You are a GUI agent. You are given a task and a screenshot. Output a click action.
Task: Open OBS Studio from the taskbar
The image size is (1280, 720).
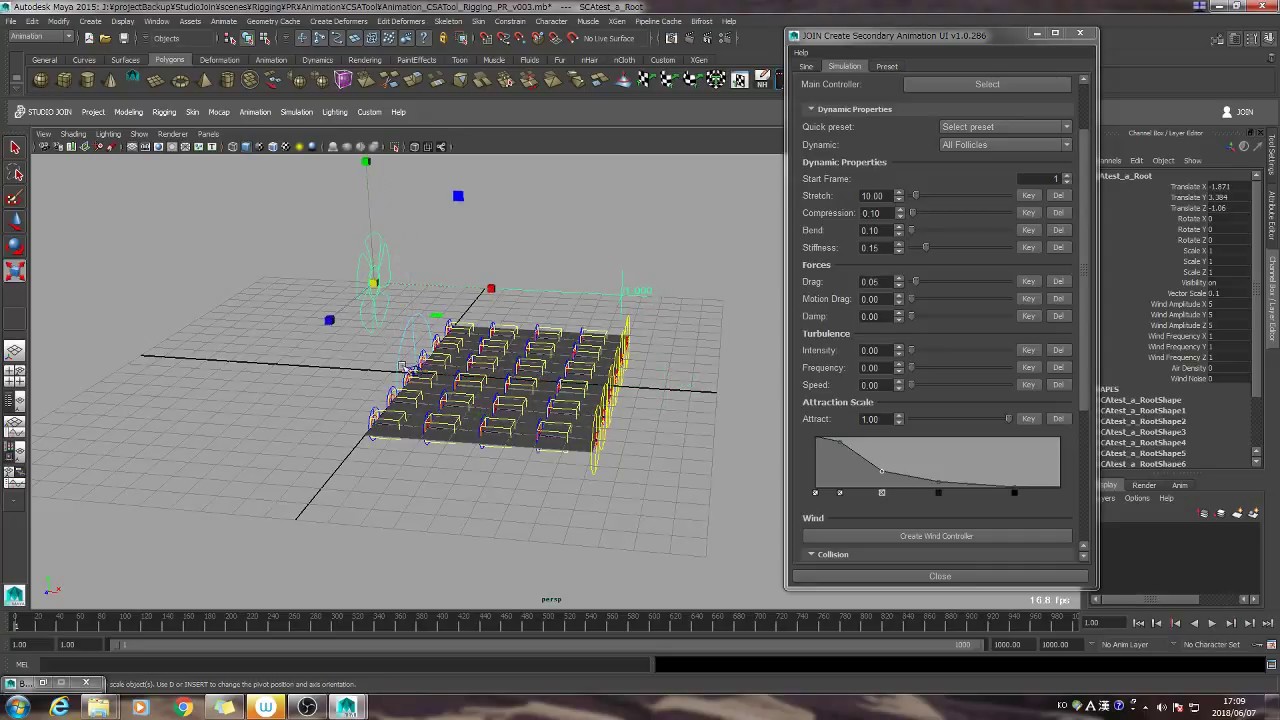pyautogui.click(x=307, y=707)
